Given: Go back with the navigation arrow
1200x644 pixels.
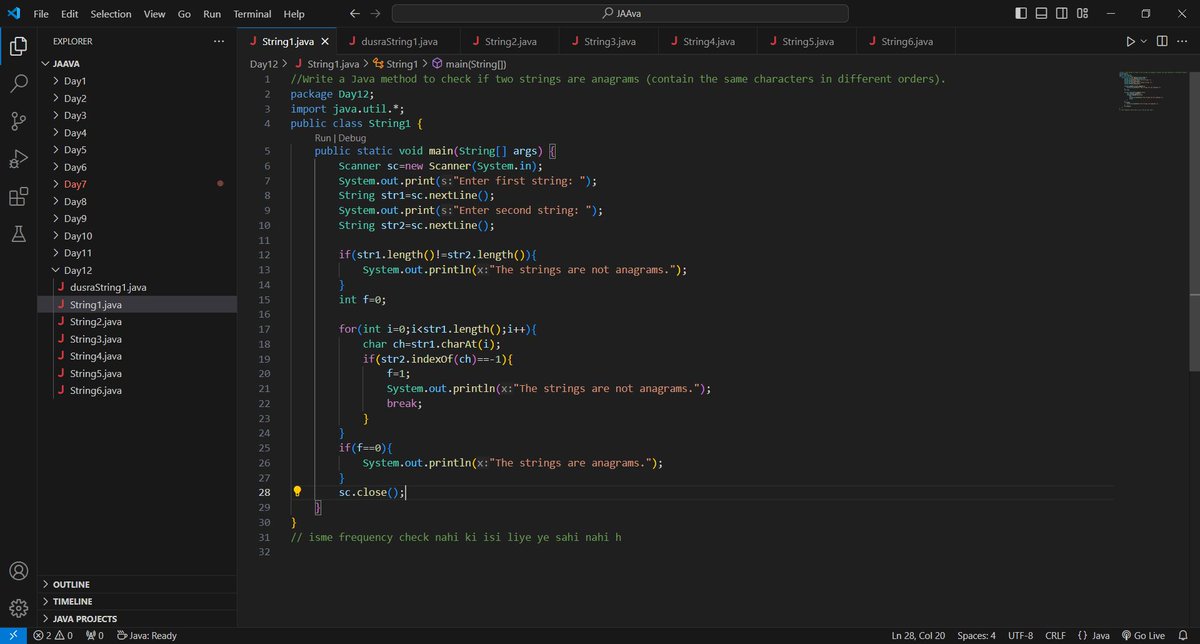Looking at the screenshot, I should pos(354,14).
